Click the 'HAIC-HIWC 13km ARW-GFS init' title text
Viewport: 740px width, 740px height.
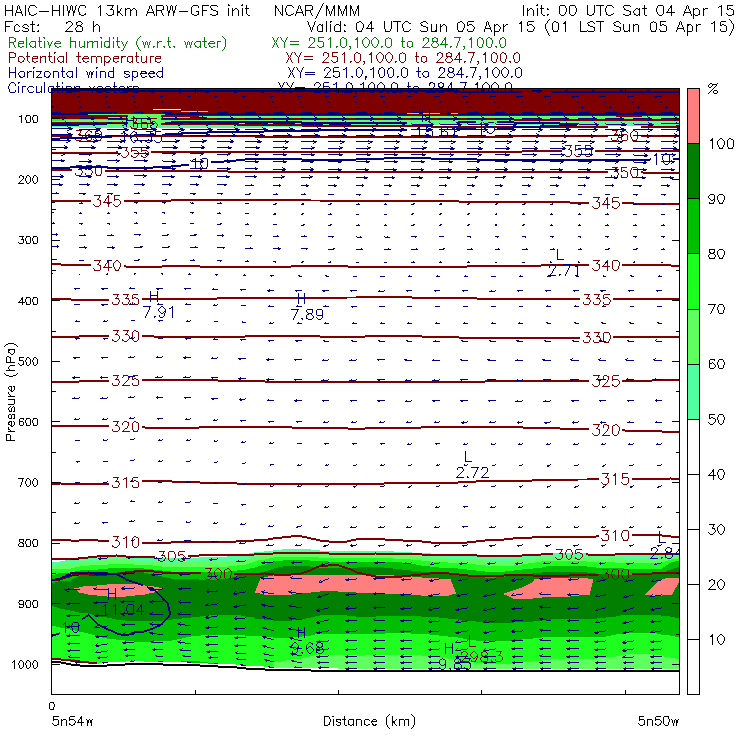click(127, 10)
